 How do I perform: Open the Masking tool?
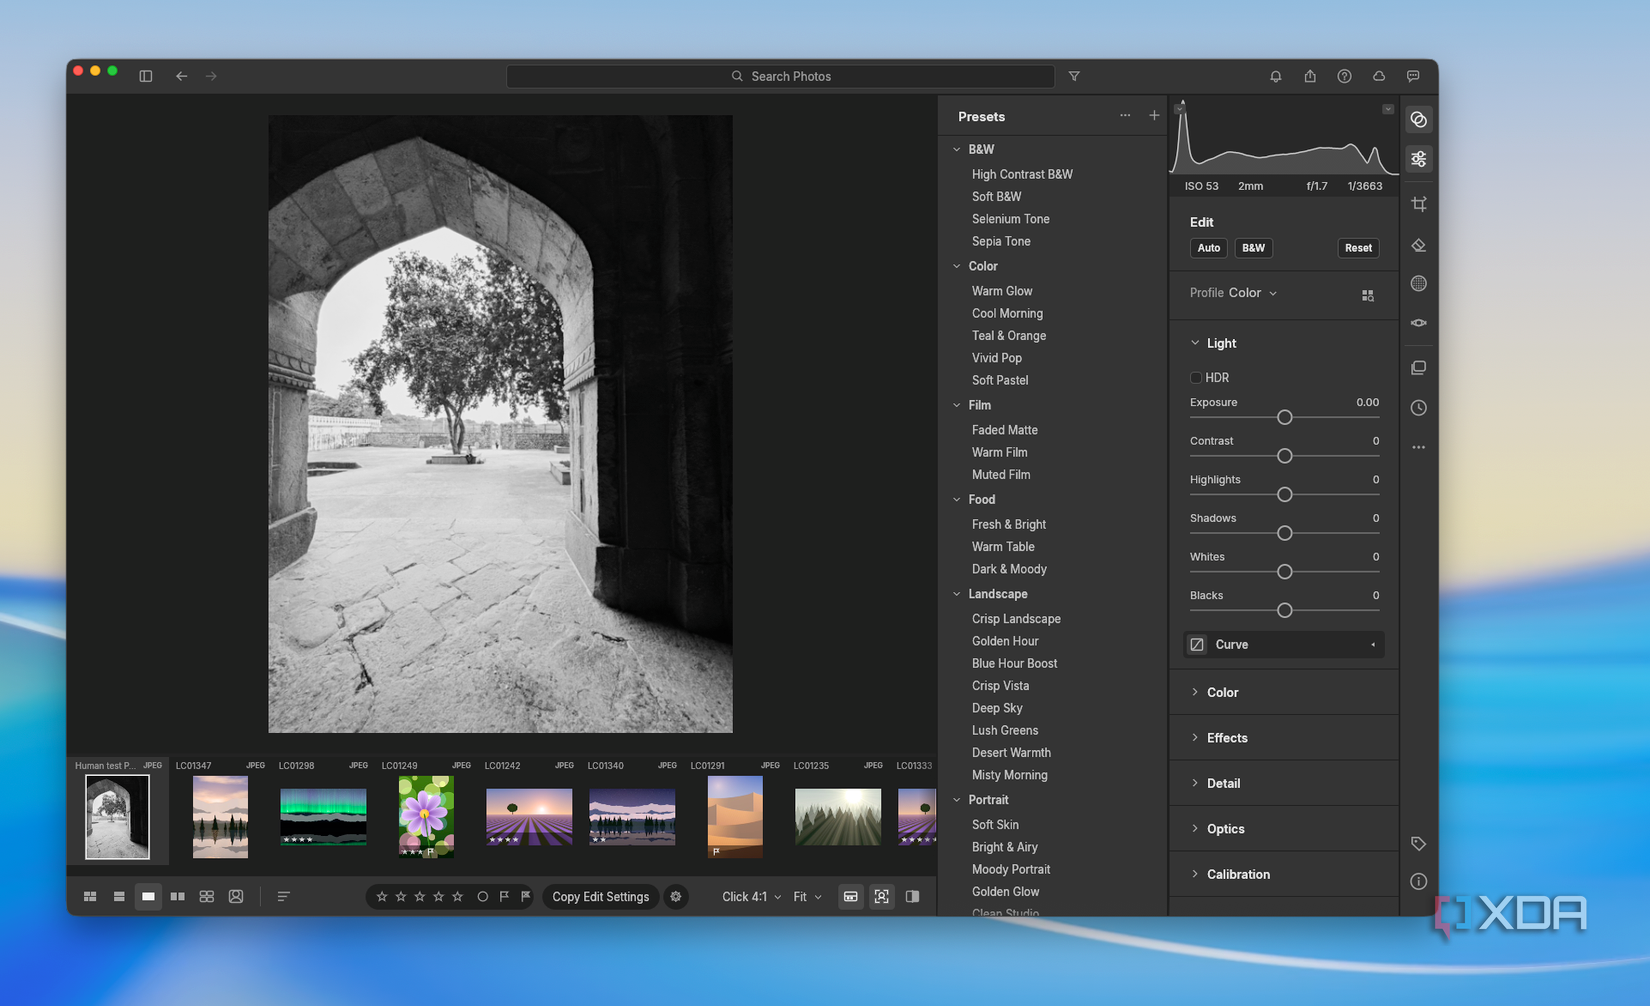point(1418,284)
